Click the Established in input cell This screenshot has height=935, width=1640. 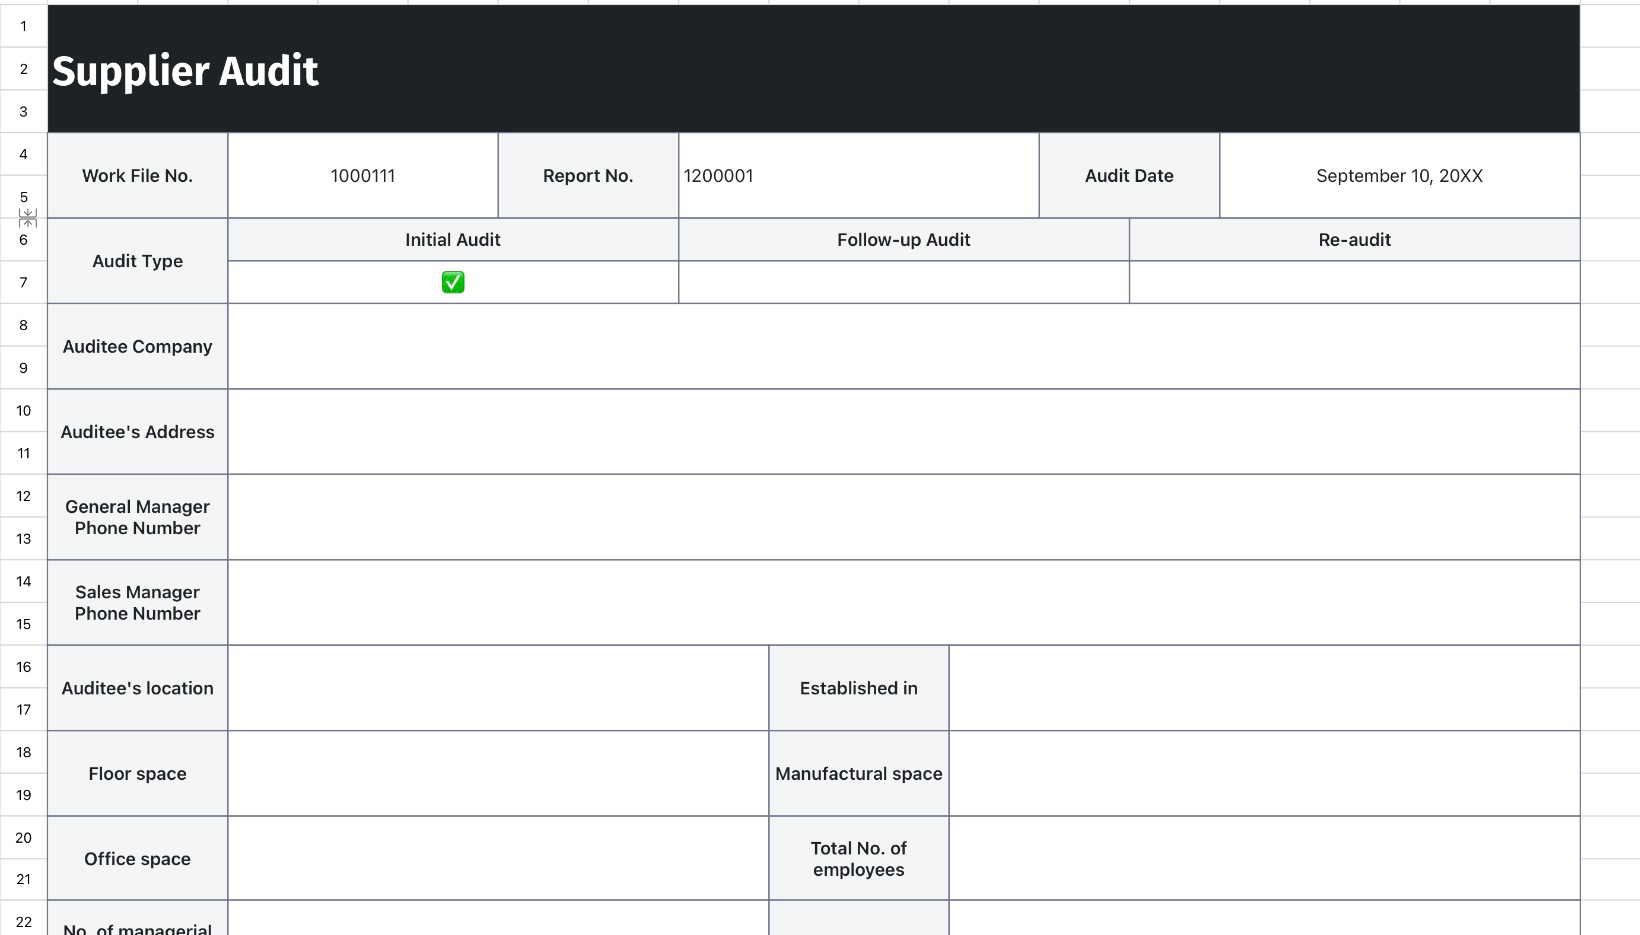click(x=1265, y=688)
